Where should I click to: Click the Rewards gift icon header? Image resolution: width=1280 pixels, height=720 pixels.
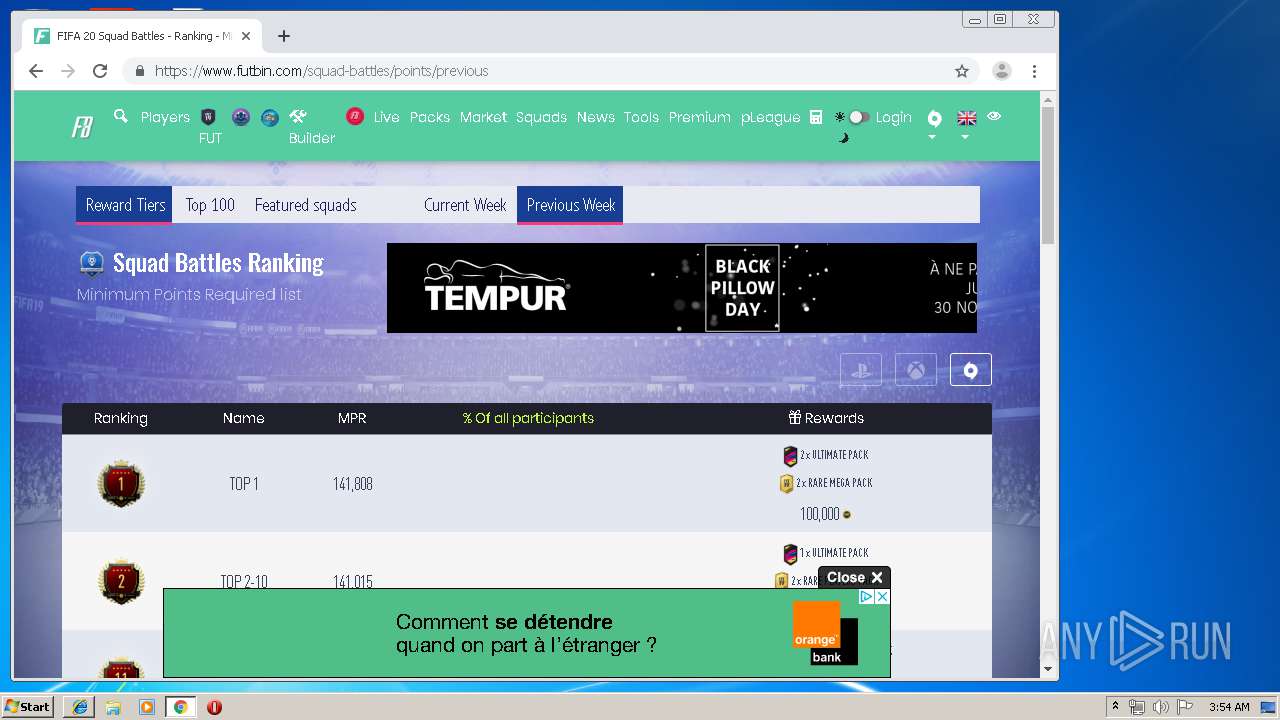pyautogui.click(x=795, y=418)
